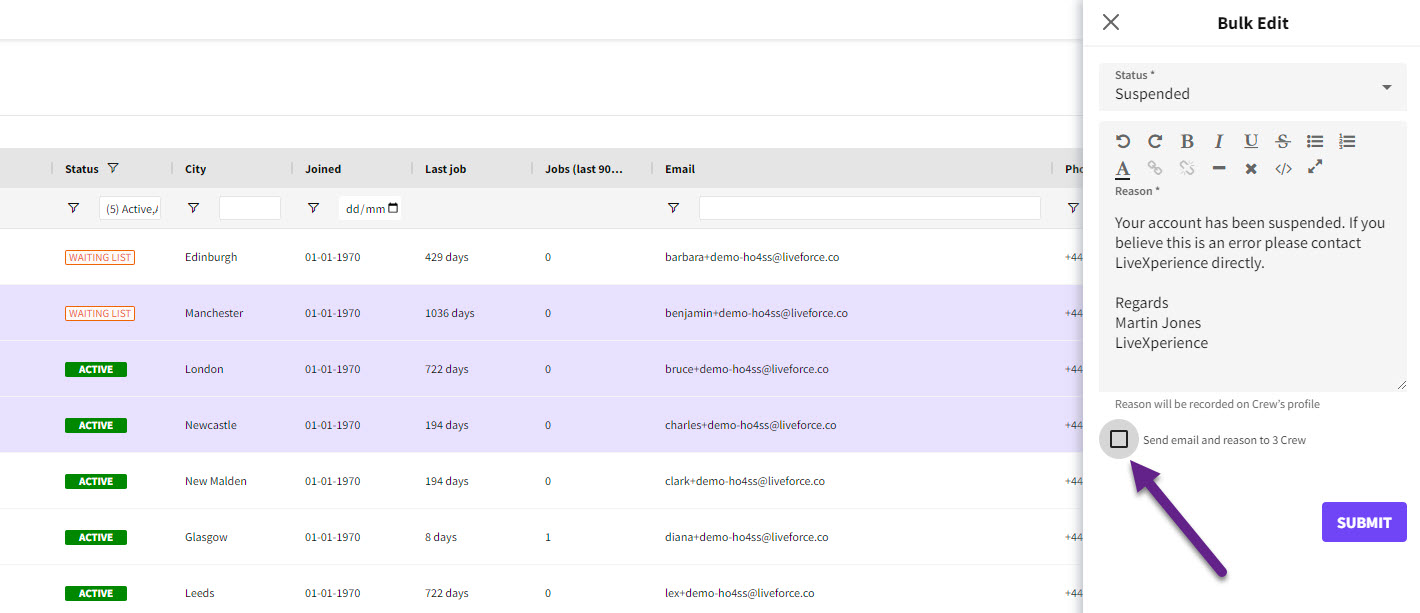The height and width of the screenshot is (613, 1420).
Task: Enable Send email and reason to 3 Crew
Action: tap(1119, 439)
